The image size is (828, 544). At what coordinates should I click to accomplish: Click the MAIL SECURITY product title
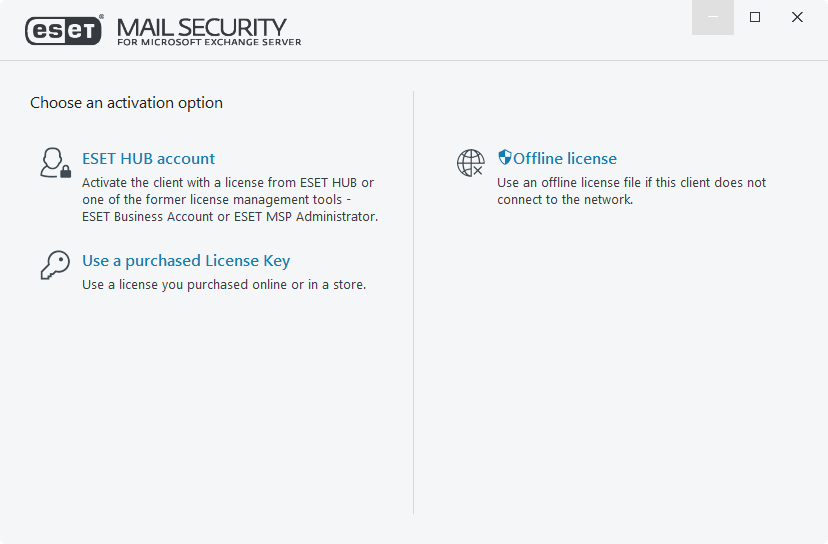(201, 26)
